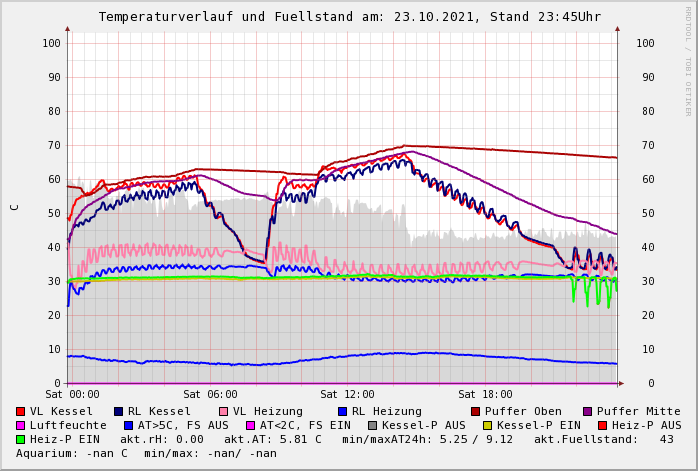Viewport: 698px width, 471px height.
Task: Select the Sat 18:00 time axis label
Action: 485,395
